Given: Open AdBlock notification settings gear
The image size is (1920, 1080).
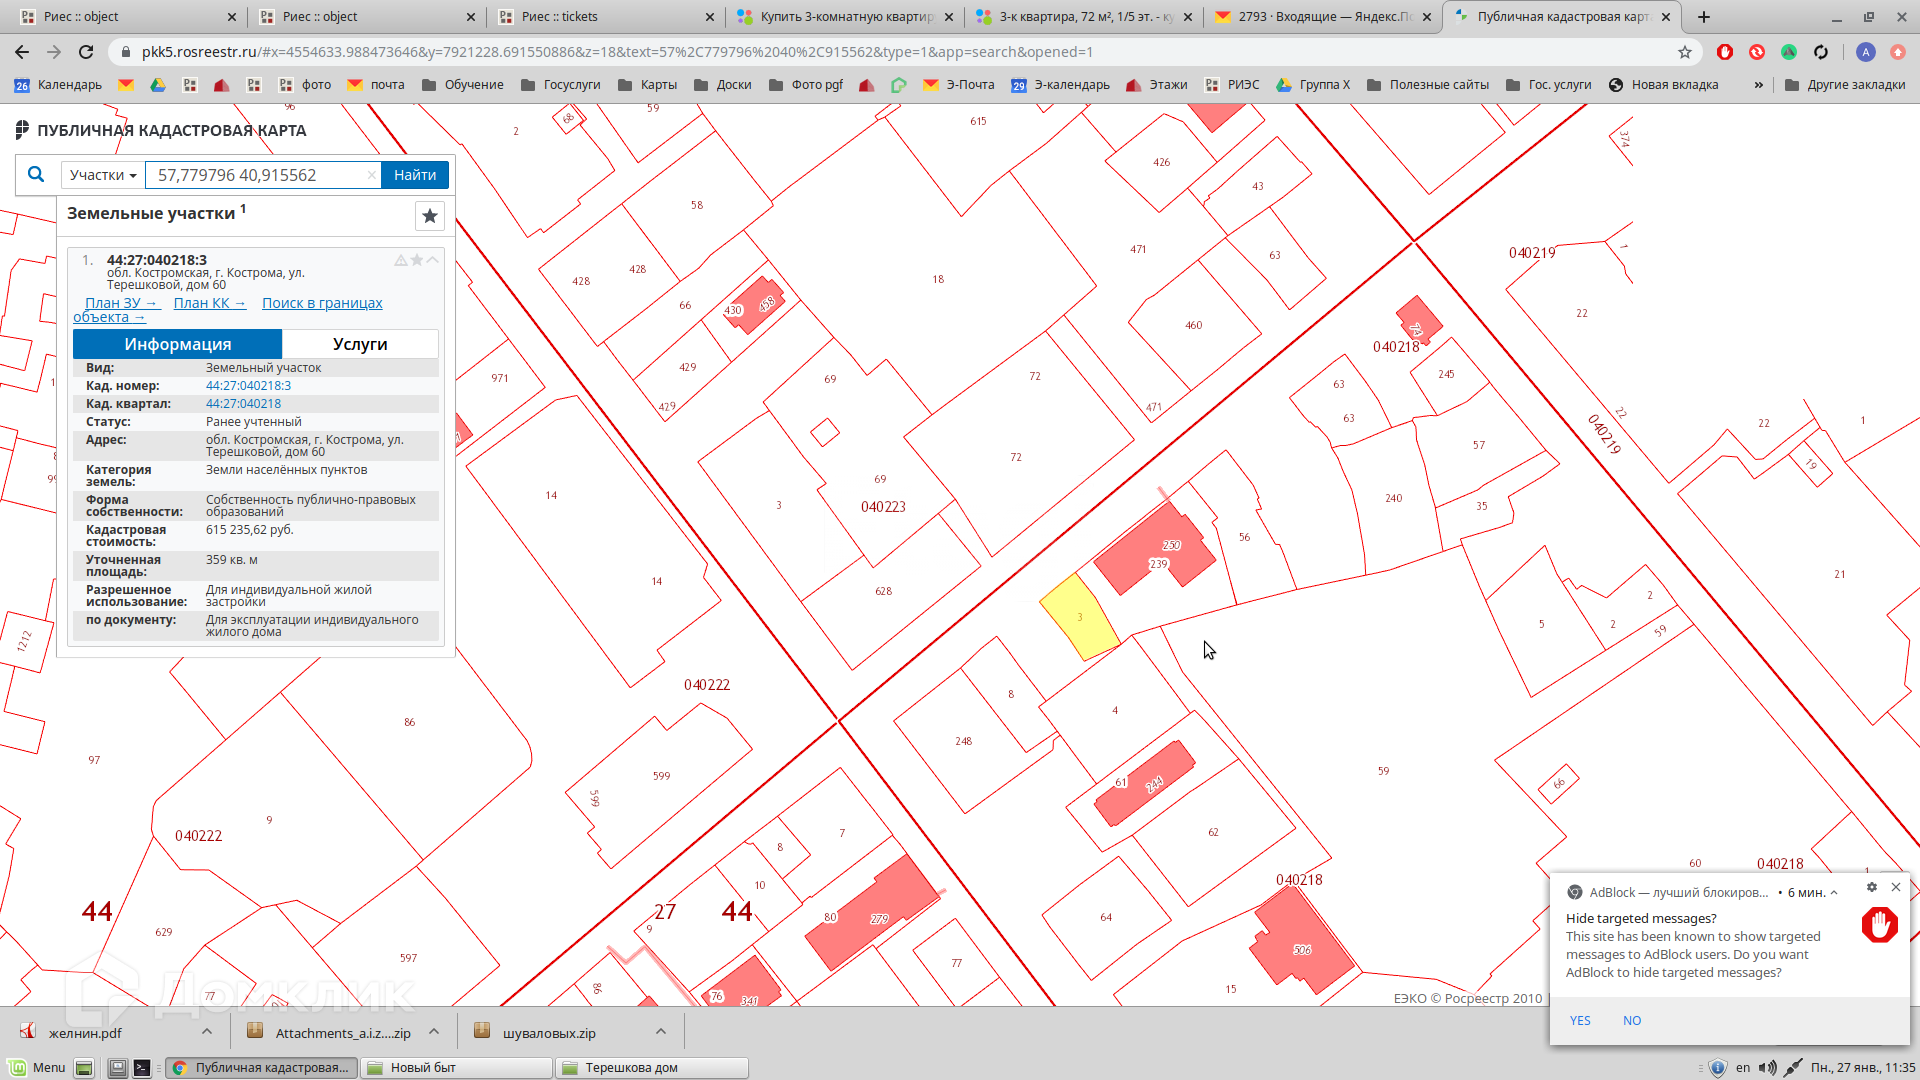Looking at the screenshot, I should (1872, 887).
